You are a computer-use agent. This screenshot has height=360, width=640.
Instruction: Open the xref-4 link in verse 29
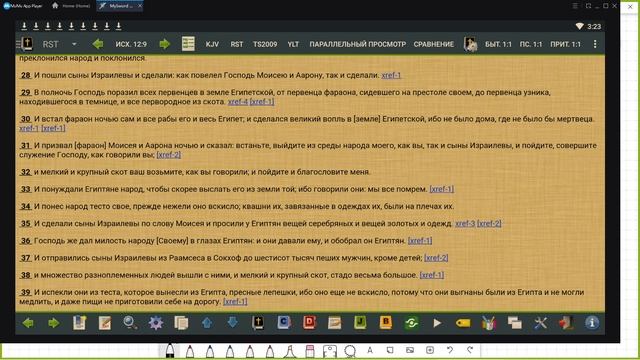click(x=238, y=101)
